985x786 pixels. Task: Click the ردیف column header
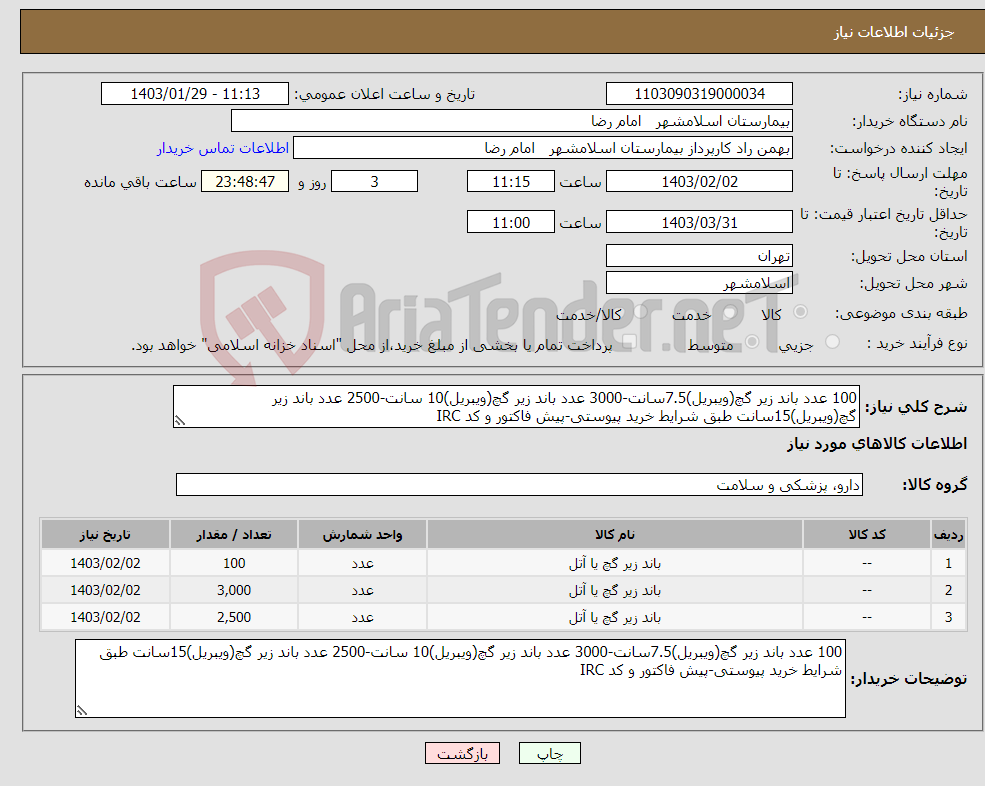(x=949, y=534)
